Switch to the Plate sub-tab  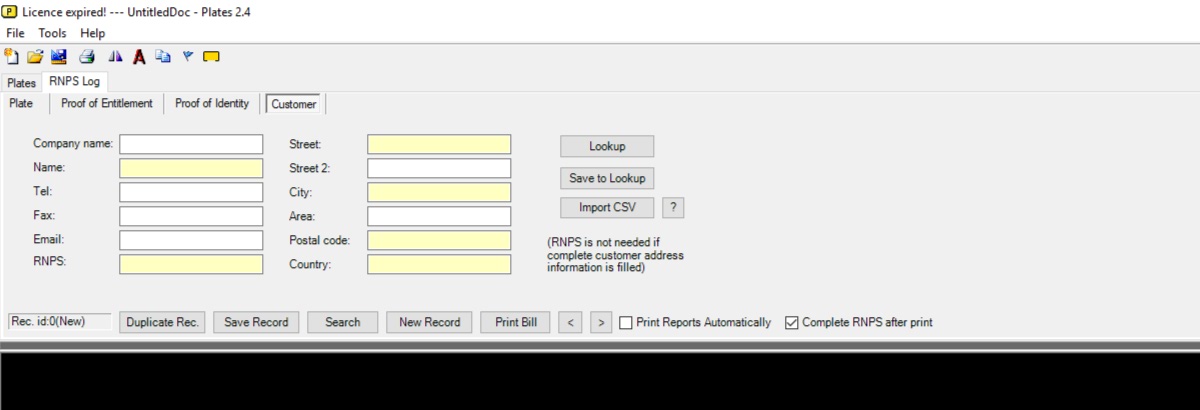coord(22,103)
